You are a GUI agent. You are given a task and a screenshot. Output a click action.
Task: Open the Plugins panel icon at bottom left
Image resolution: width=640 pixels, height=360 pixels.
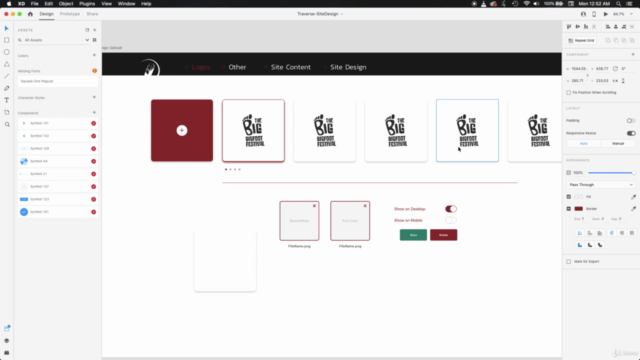pos(7,352)
